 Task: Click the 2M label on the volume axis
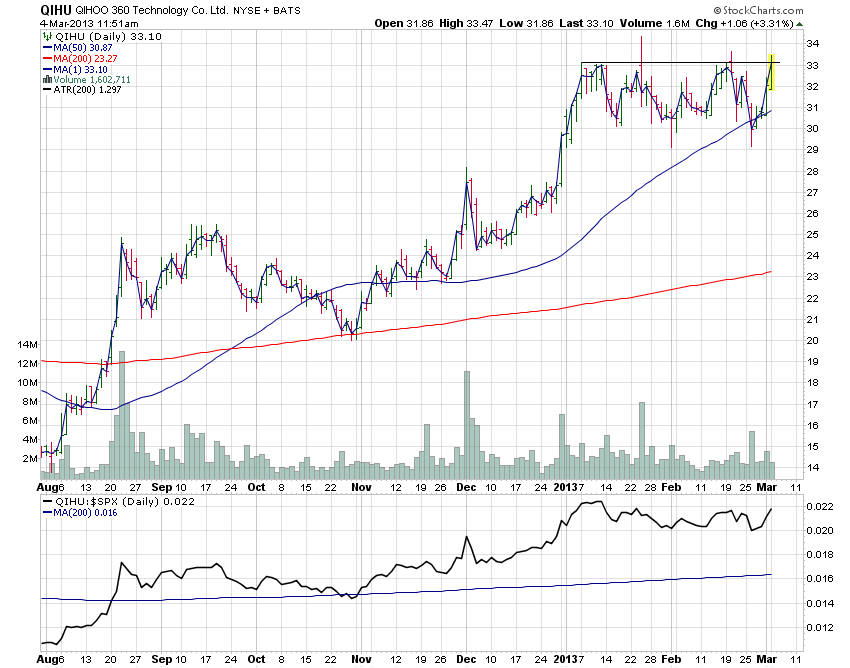click(30, 459)
